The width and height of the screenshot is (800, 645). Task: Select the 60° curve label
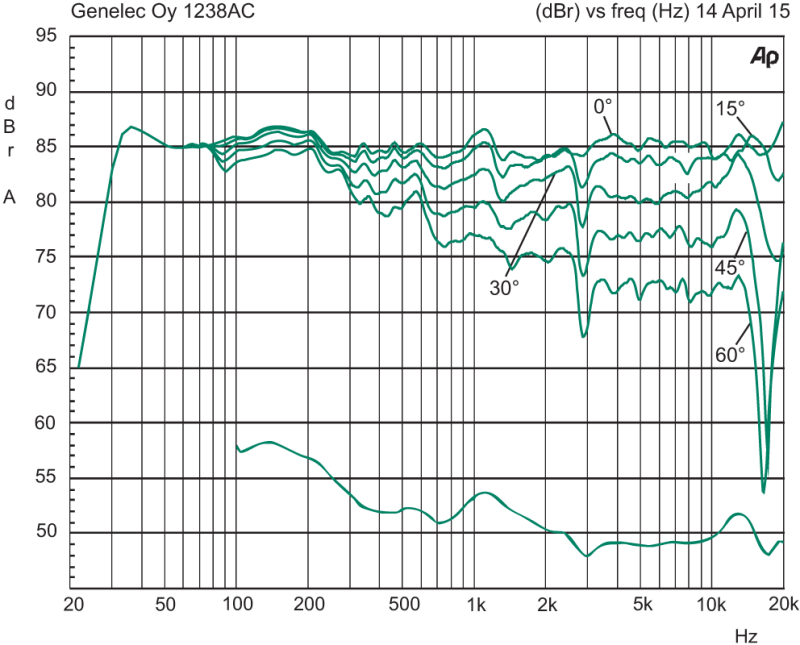730,354
